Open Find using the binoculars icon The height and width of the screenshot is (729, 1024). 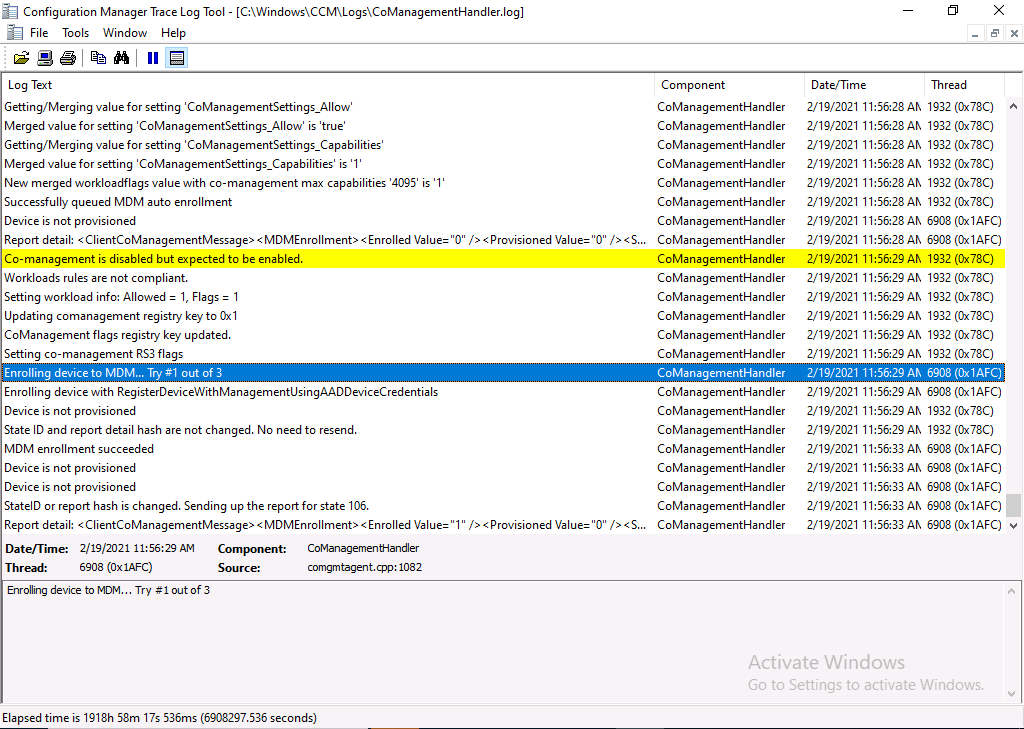point(121,58)
